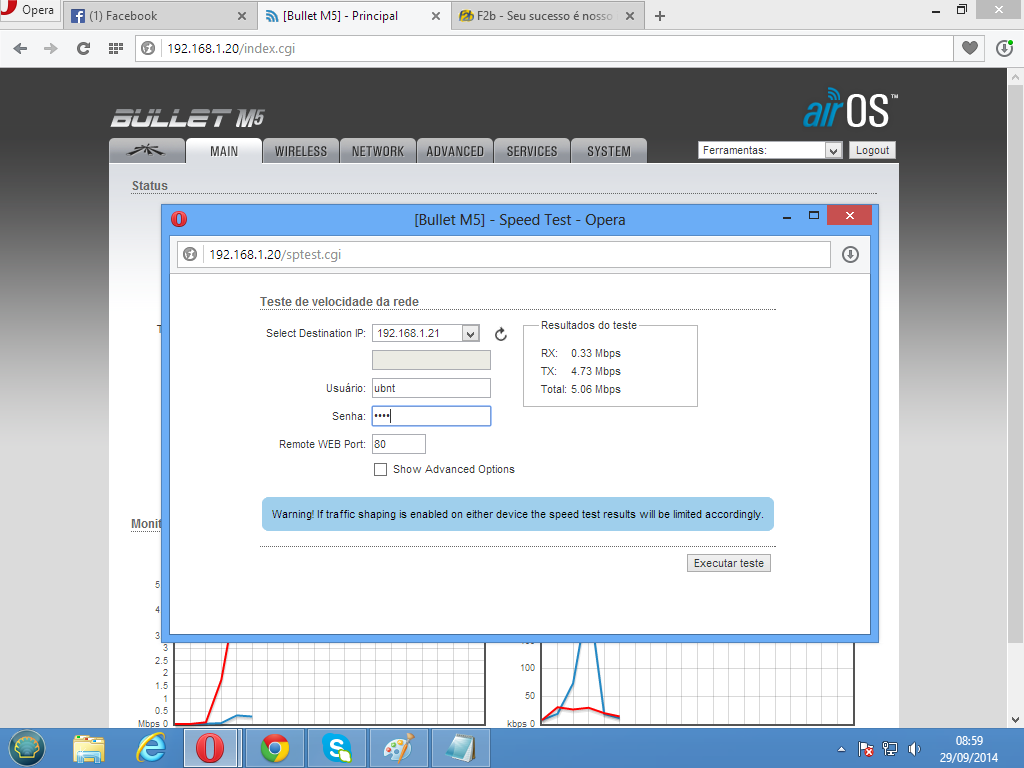Click the site info icon in main address bar
The height and width of the screenshot is (768, 1024).
click(x=148, y=48)
